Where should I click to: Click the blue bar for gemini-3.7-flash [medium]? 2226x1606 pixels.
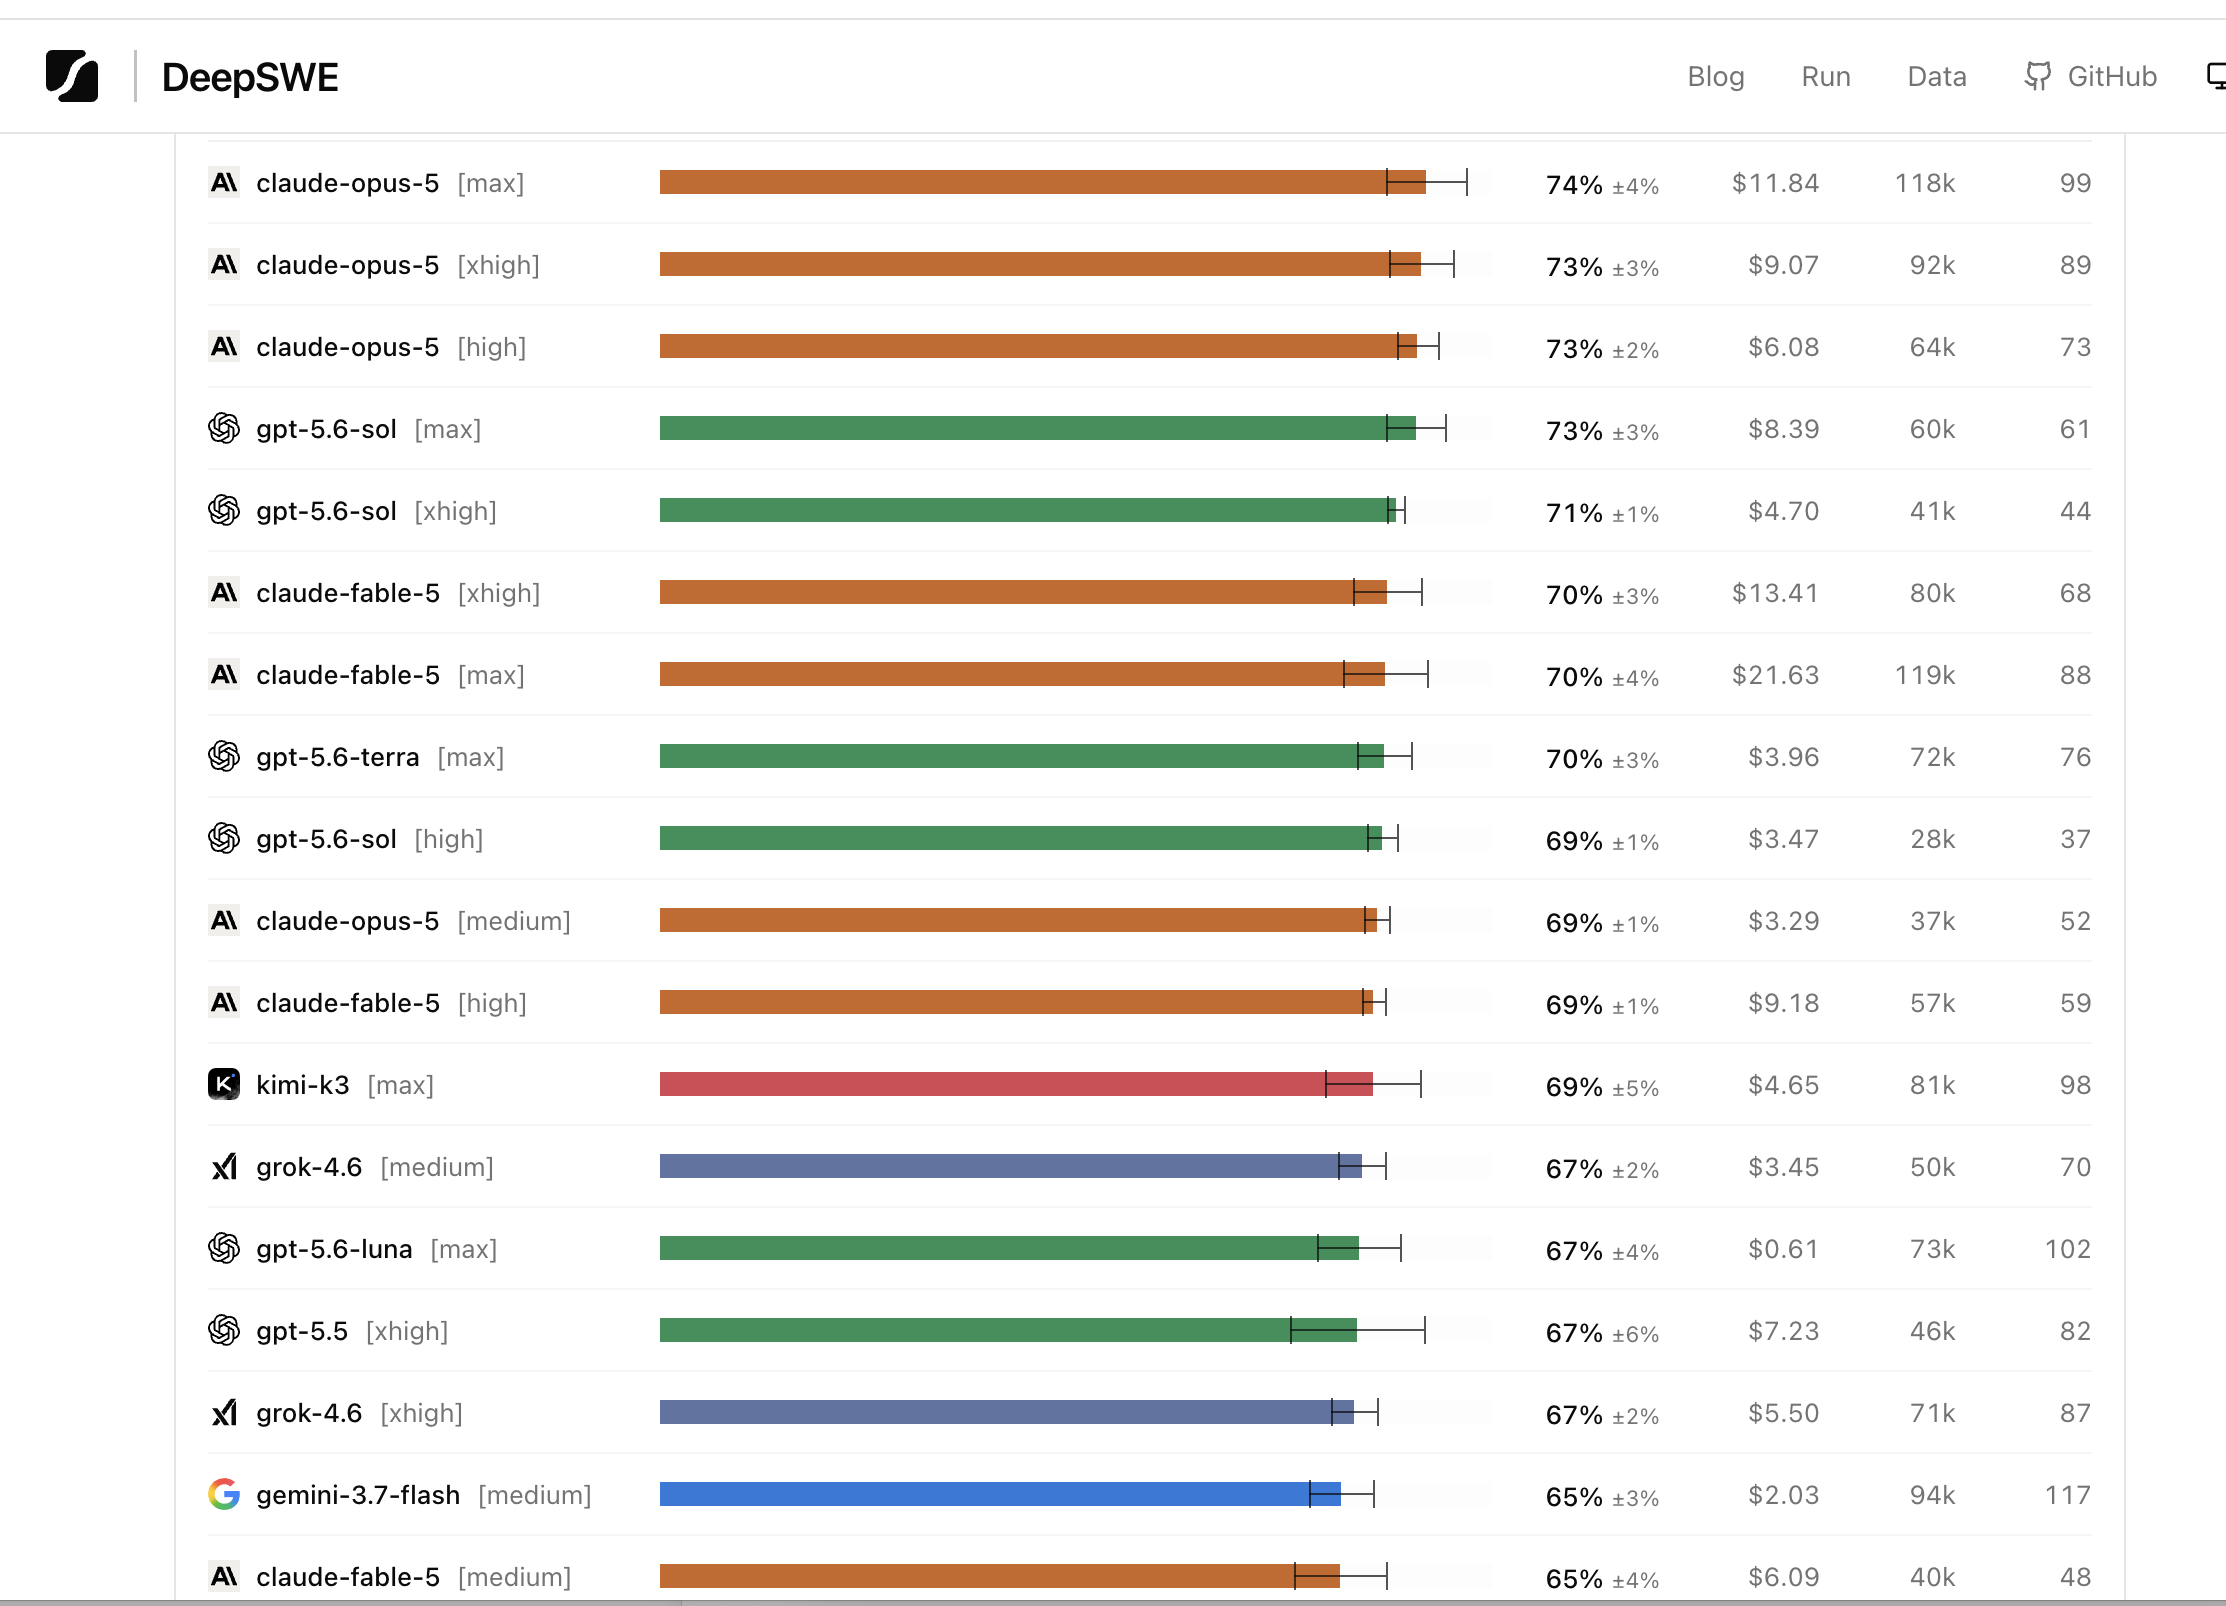[1000, 1495]
